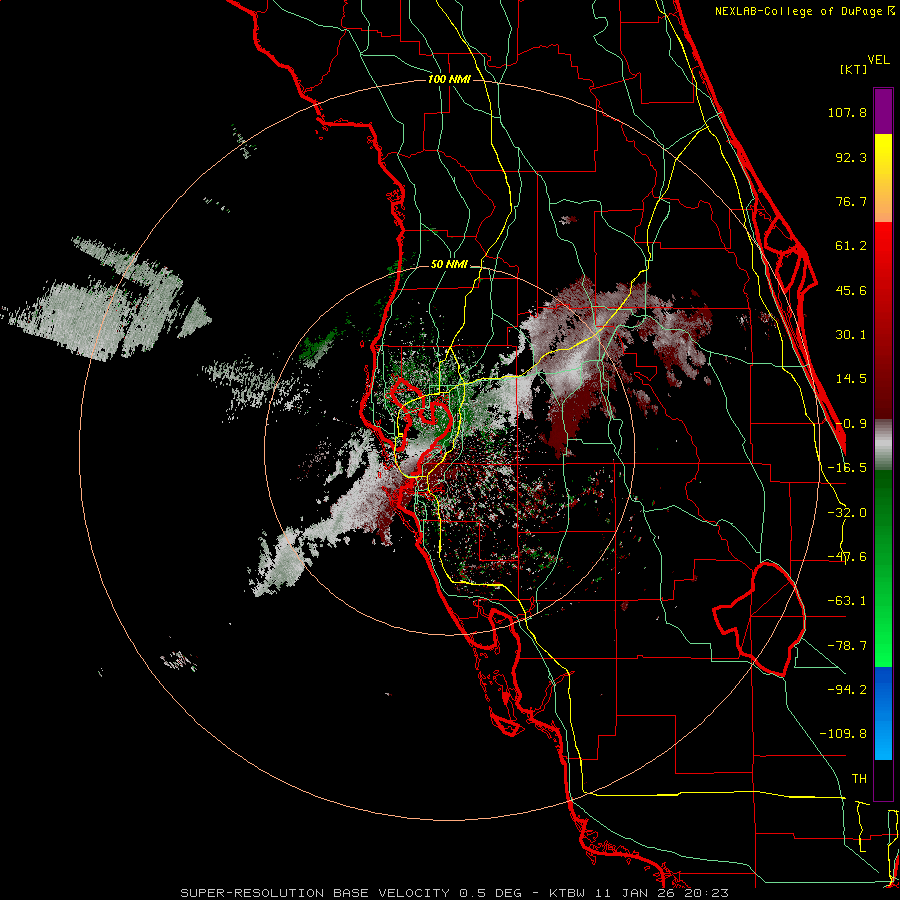The width and height of the screenshot is (900, 900).
Task: Pick the red segment of the color bar
Action: coord(883,320)
